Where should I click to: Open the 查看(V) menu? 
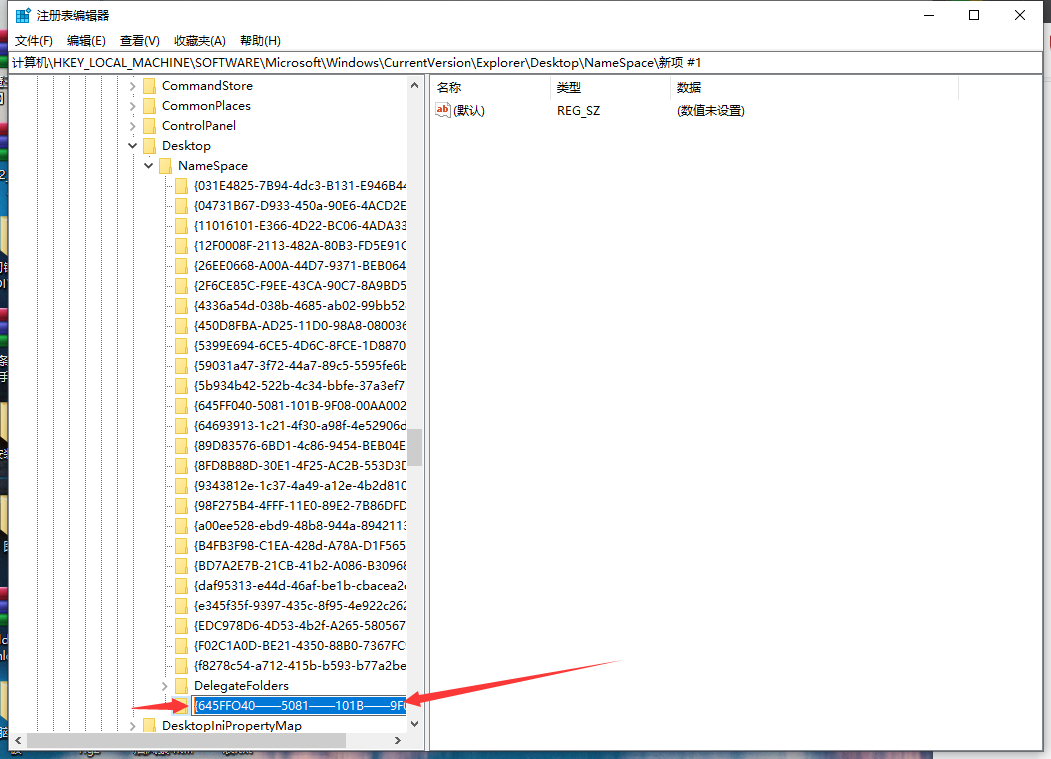pos(139,41)
